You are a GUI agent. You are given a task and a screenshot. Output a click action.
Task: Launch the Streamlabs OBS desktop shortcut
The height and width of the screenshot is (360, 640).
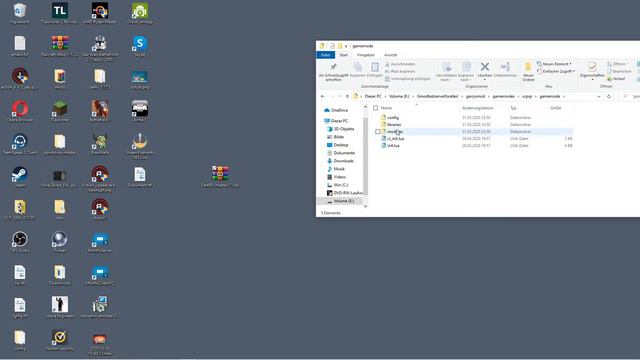pyautogui.click(x=140, y=146)
